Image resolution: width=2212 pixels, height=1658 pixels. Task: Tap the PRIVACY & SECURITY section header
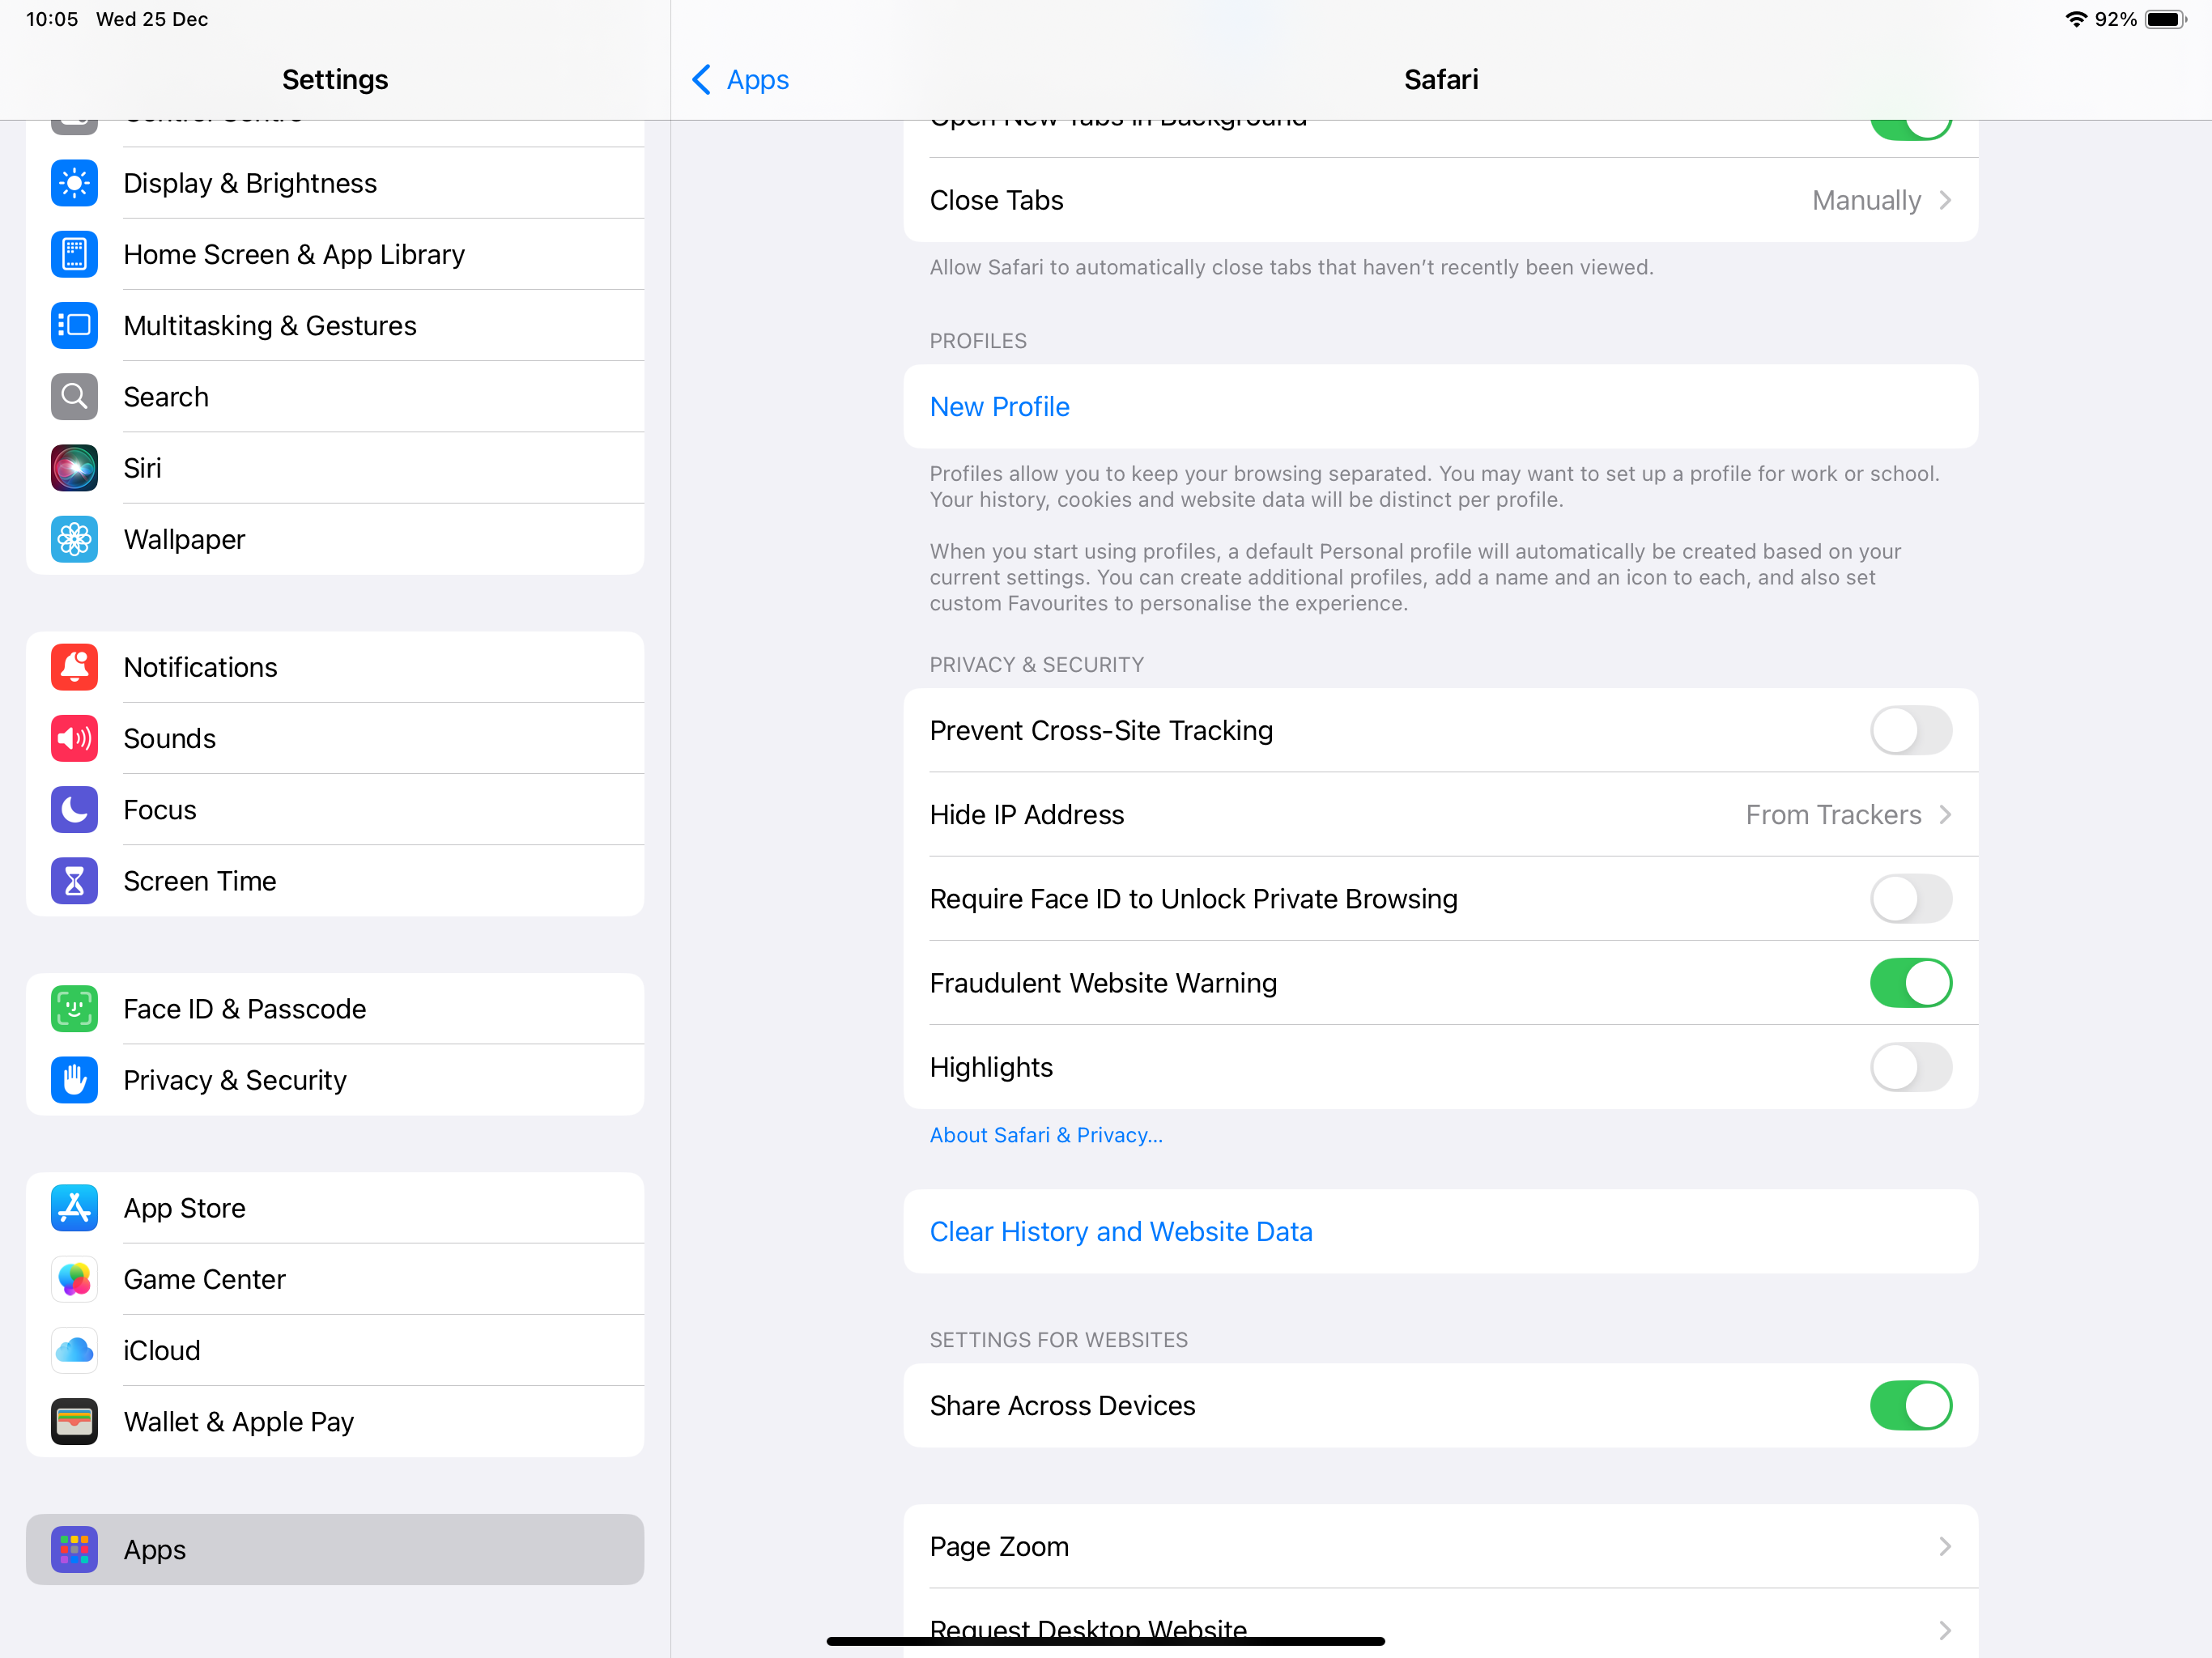1036,665
